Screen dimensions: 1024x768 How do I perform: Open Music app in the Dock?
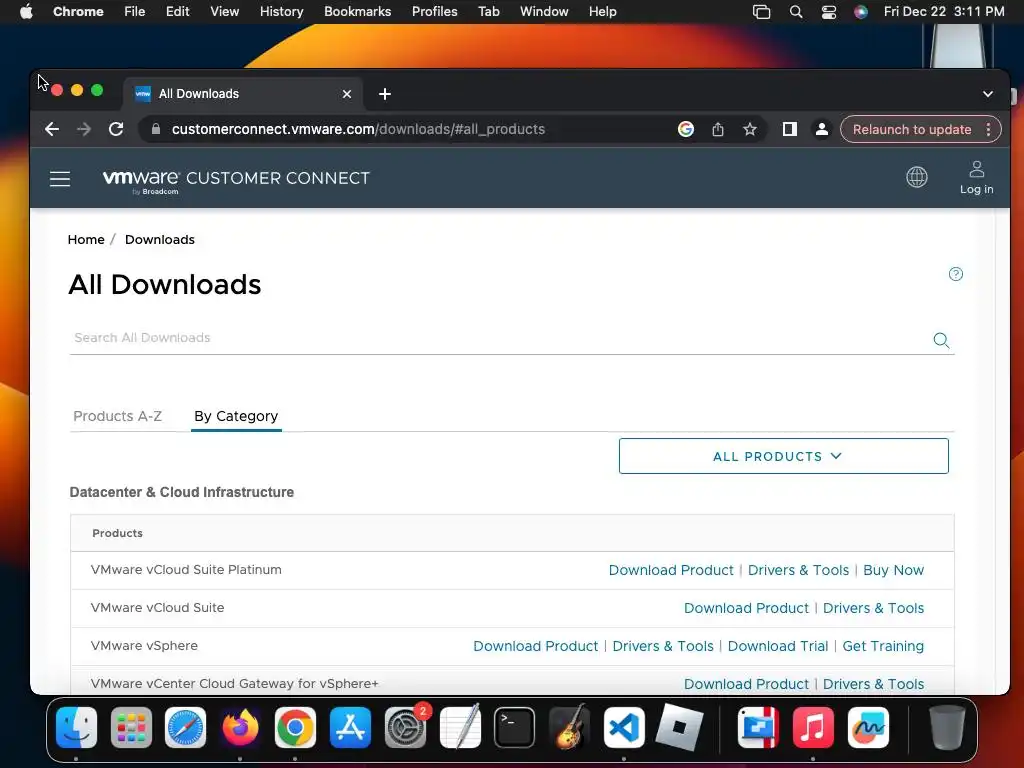click(x=813, y=727)
